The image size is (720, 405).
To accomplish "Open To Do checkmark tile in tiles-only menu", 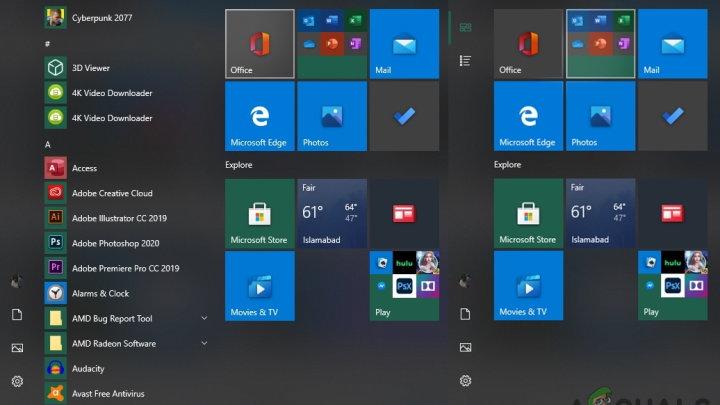I will pos(673,116).
